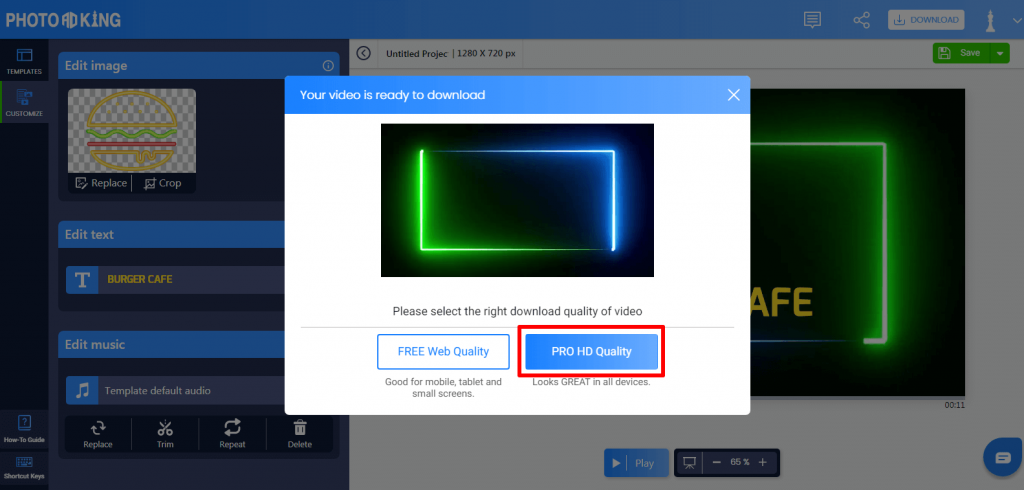The height and width of the screenshot is (490, 1024).
Task: Choose FREE Web Quality download
Action: pyautogui.click(x=443, y=351)
